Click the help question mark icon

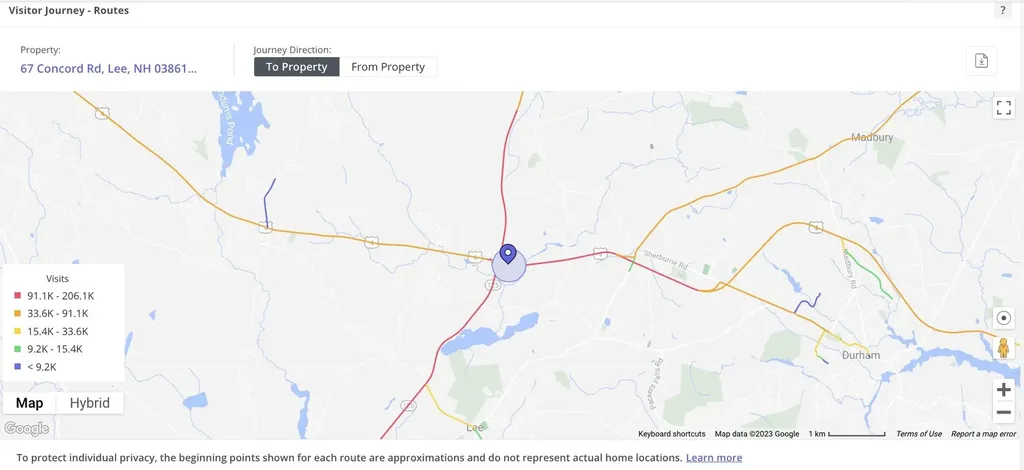pyautogui.click(x=1002, y=11)
